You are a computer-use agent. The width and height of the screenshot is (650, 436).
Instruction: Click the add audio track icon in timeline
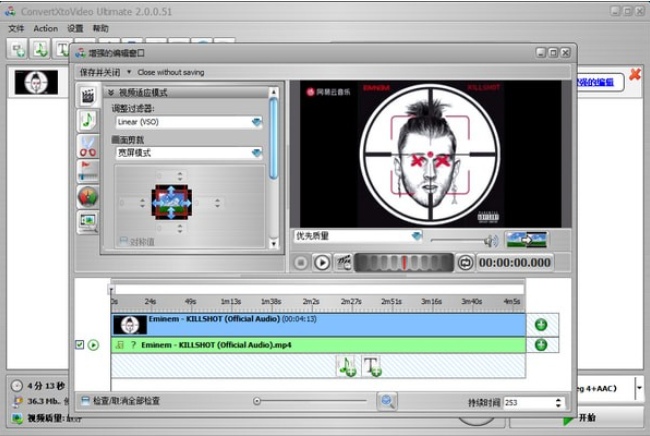tap(347, 366)
